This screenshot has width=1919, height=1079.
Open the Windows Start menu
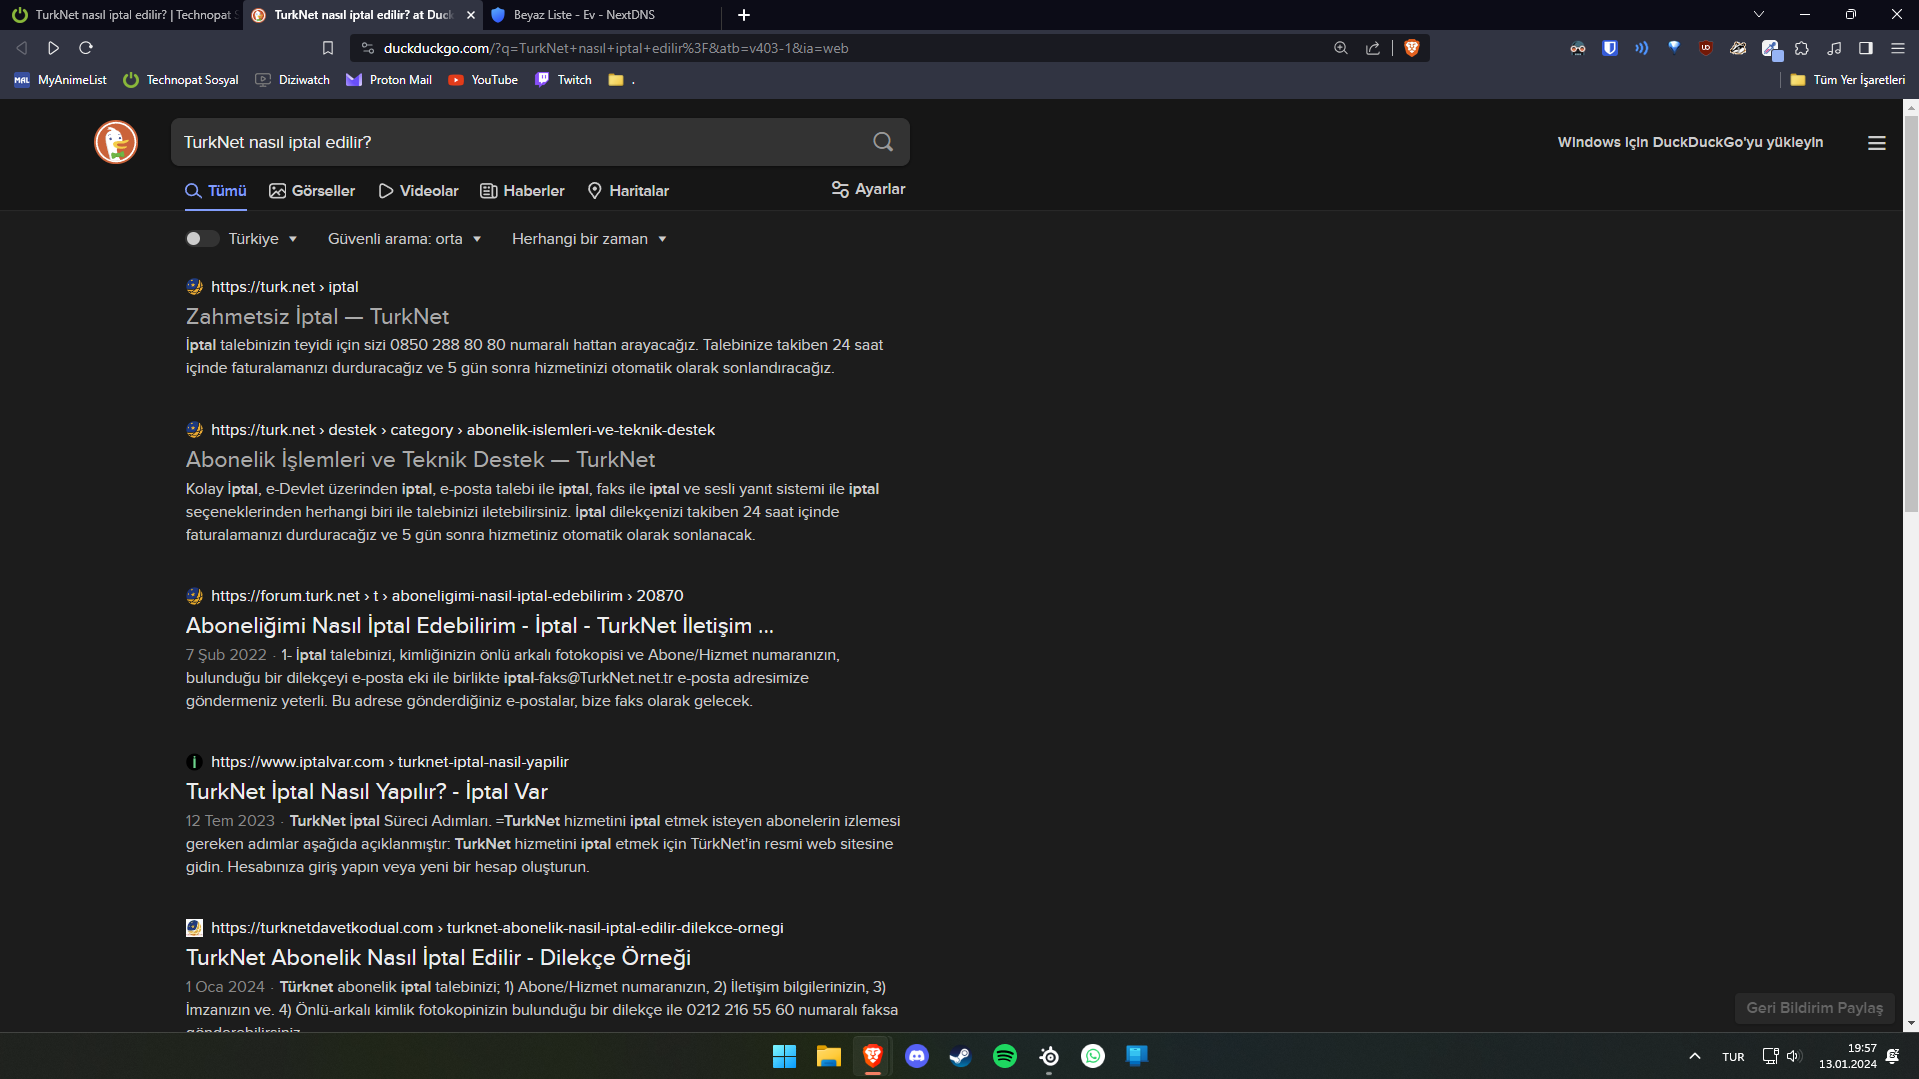pyautogui.click(x=785, y=1056)
